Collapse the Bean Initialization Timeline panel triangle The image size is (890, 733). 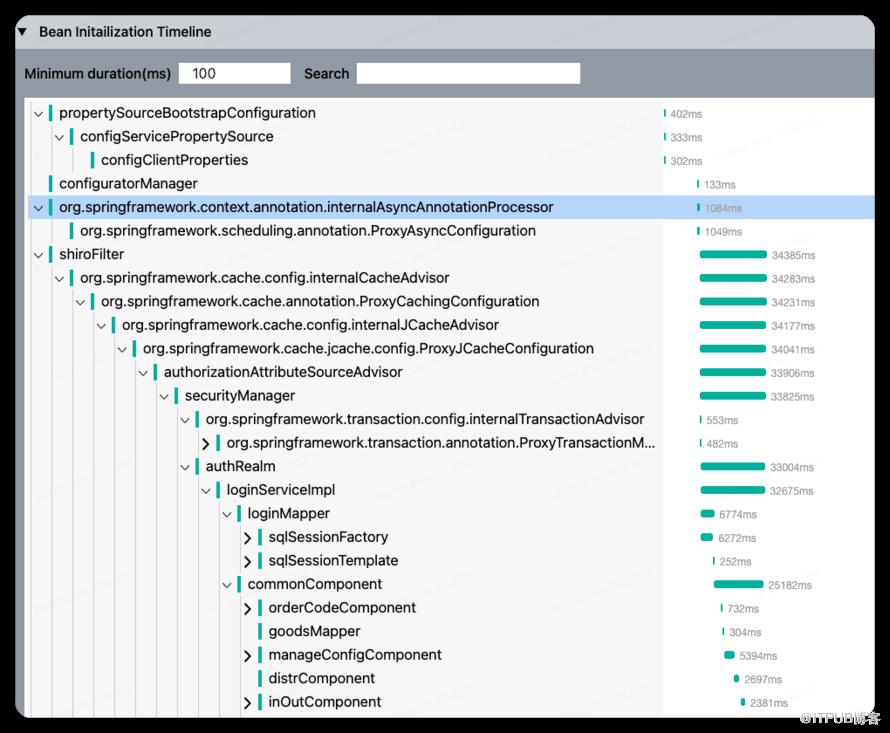(22, 32)
